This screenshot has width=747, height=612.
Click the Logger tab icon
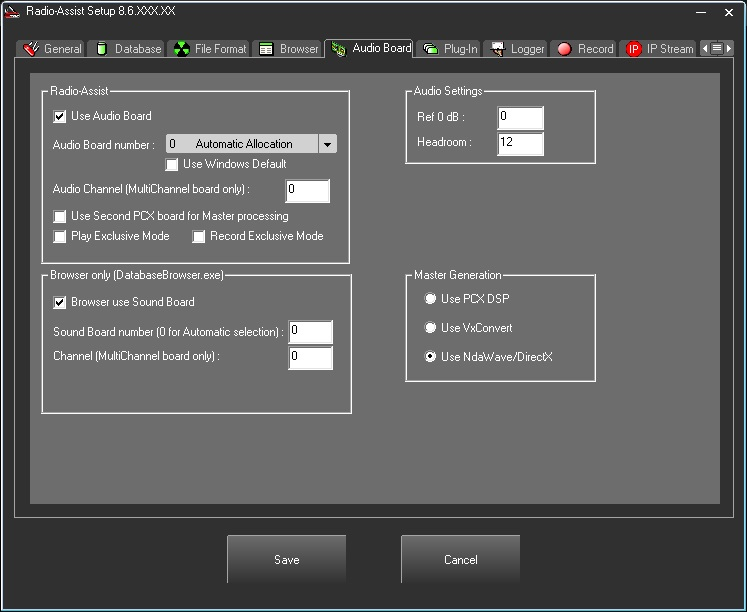coord(498,49)
